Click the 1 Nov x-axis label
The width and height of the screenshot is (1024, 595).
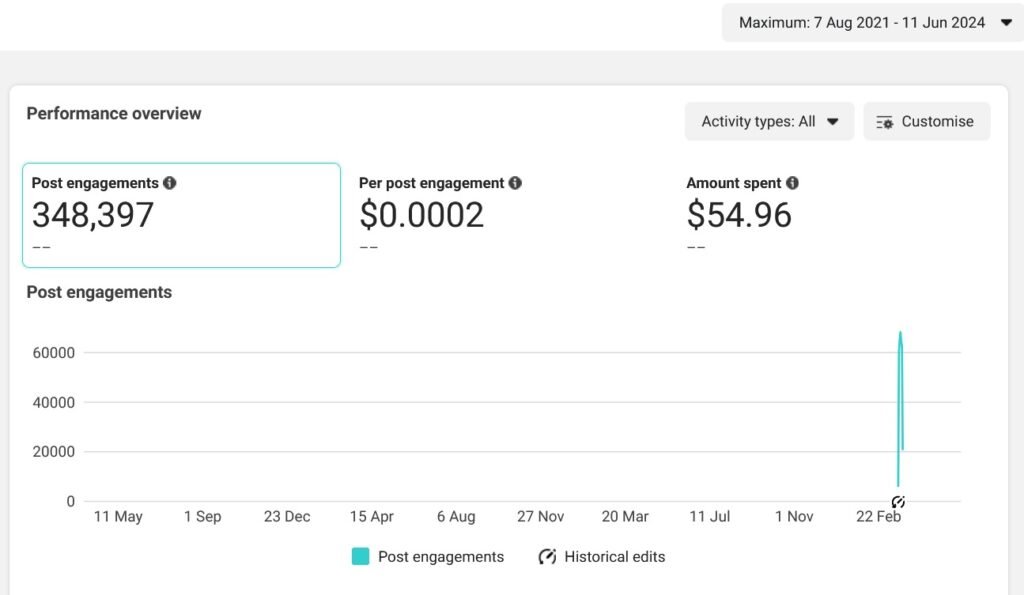[x=794, y=517]
